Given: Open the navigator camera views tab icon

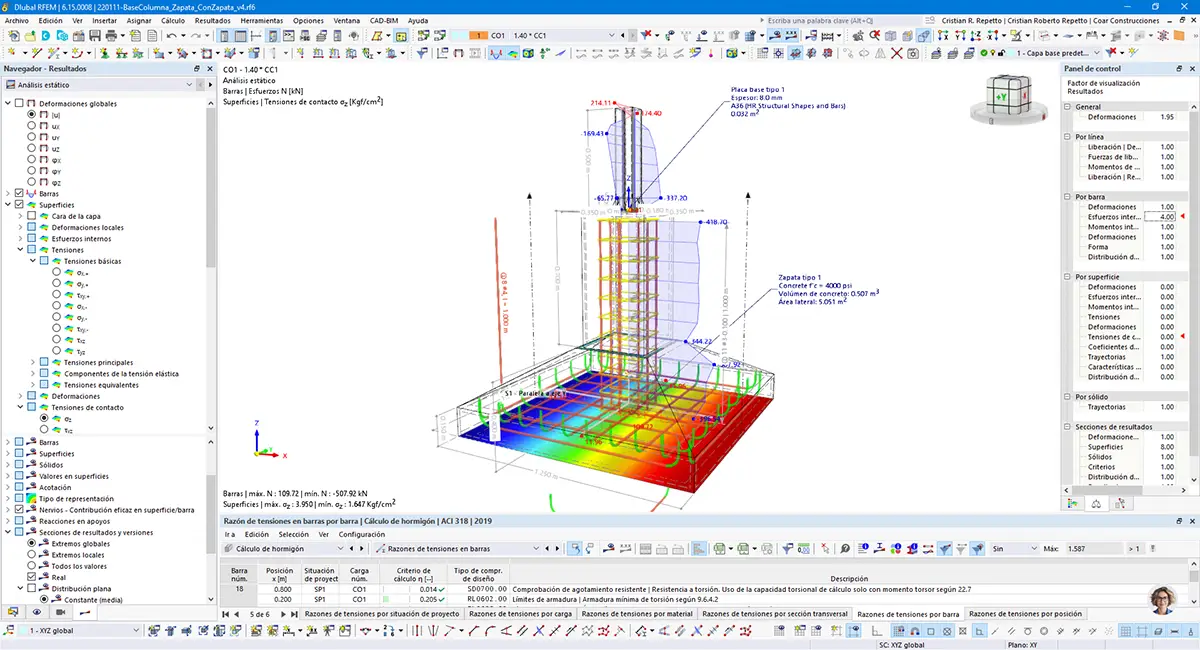Looking at the screenshot, I should click(x=61, y=611).
